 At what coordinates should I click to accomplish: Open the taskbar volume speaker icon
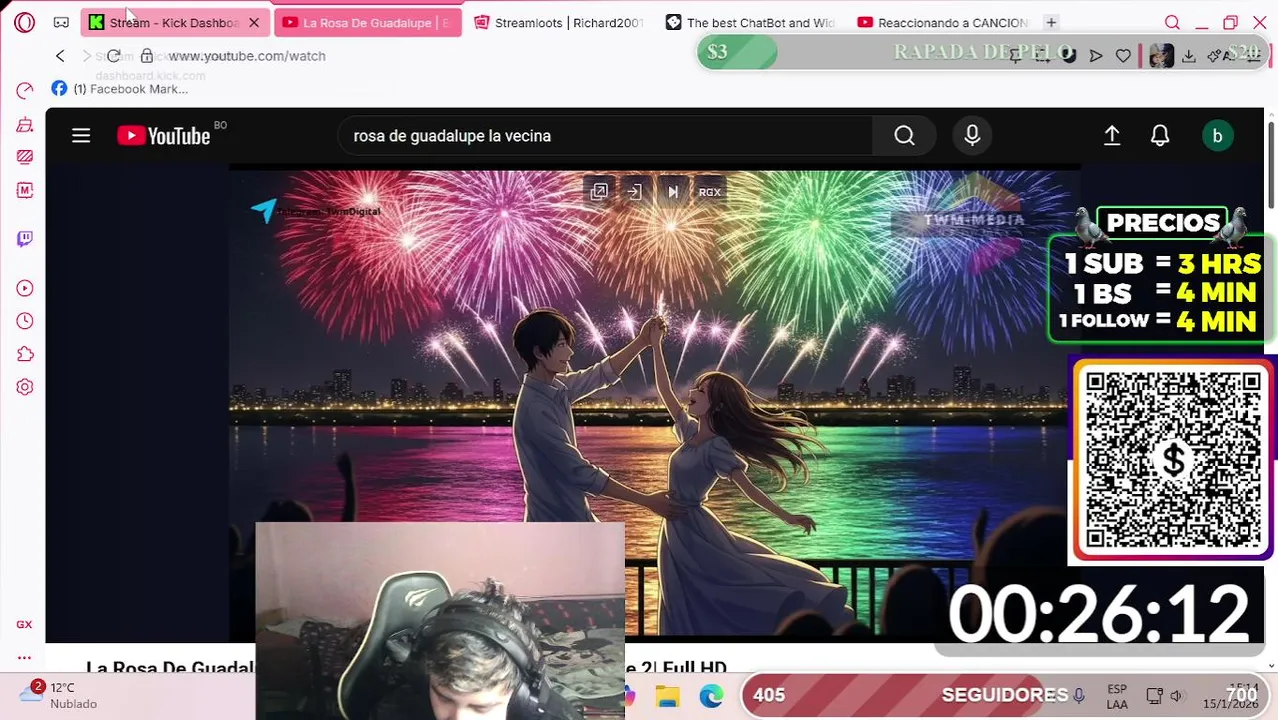coord(1177,696)
